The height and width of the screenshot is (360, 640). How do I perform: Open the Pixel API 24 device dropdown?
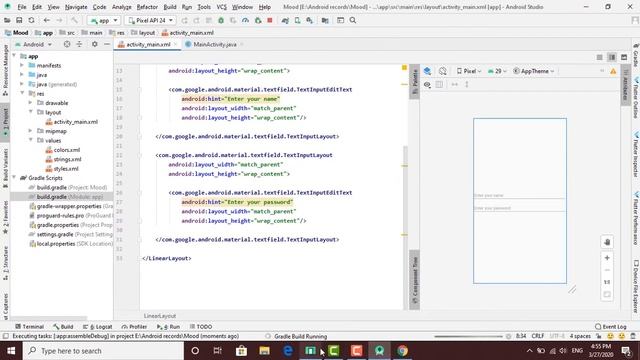tap(151, 20)
